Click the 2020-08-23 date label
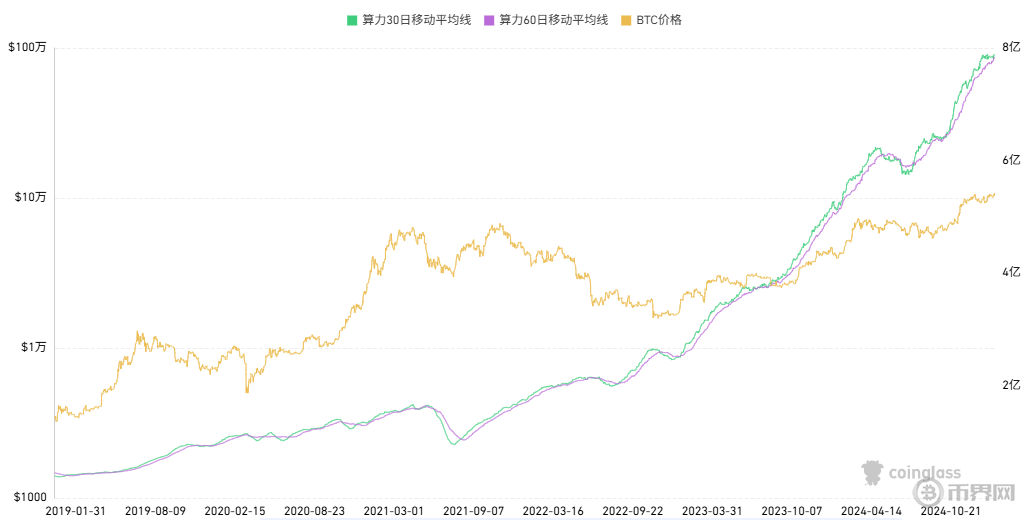The height and width of the screenshot is (520, 1026). tap(314, 510)
